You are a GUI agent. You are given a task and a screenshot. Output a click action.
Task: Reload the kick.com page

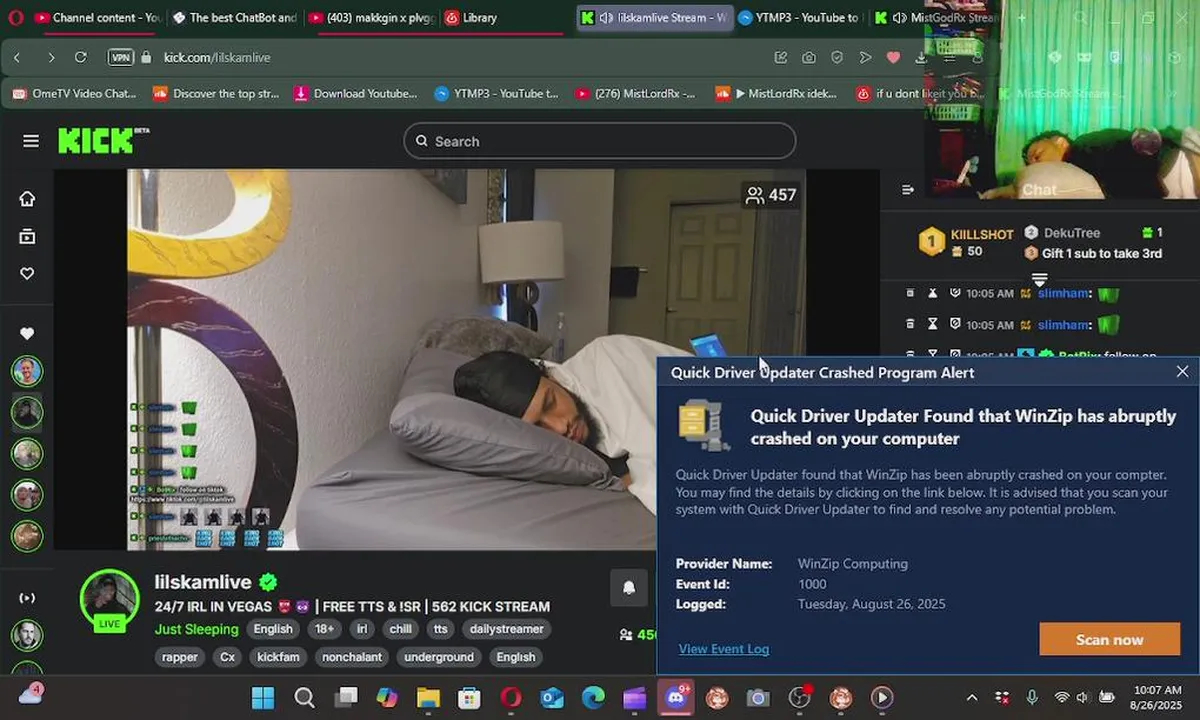[81, 57]
